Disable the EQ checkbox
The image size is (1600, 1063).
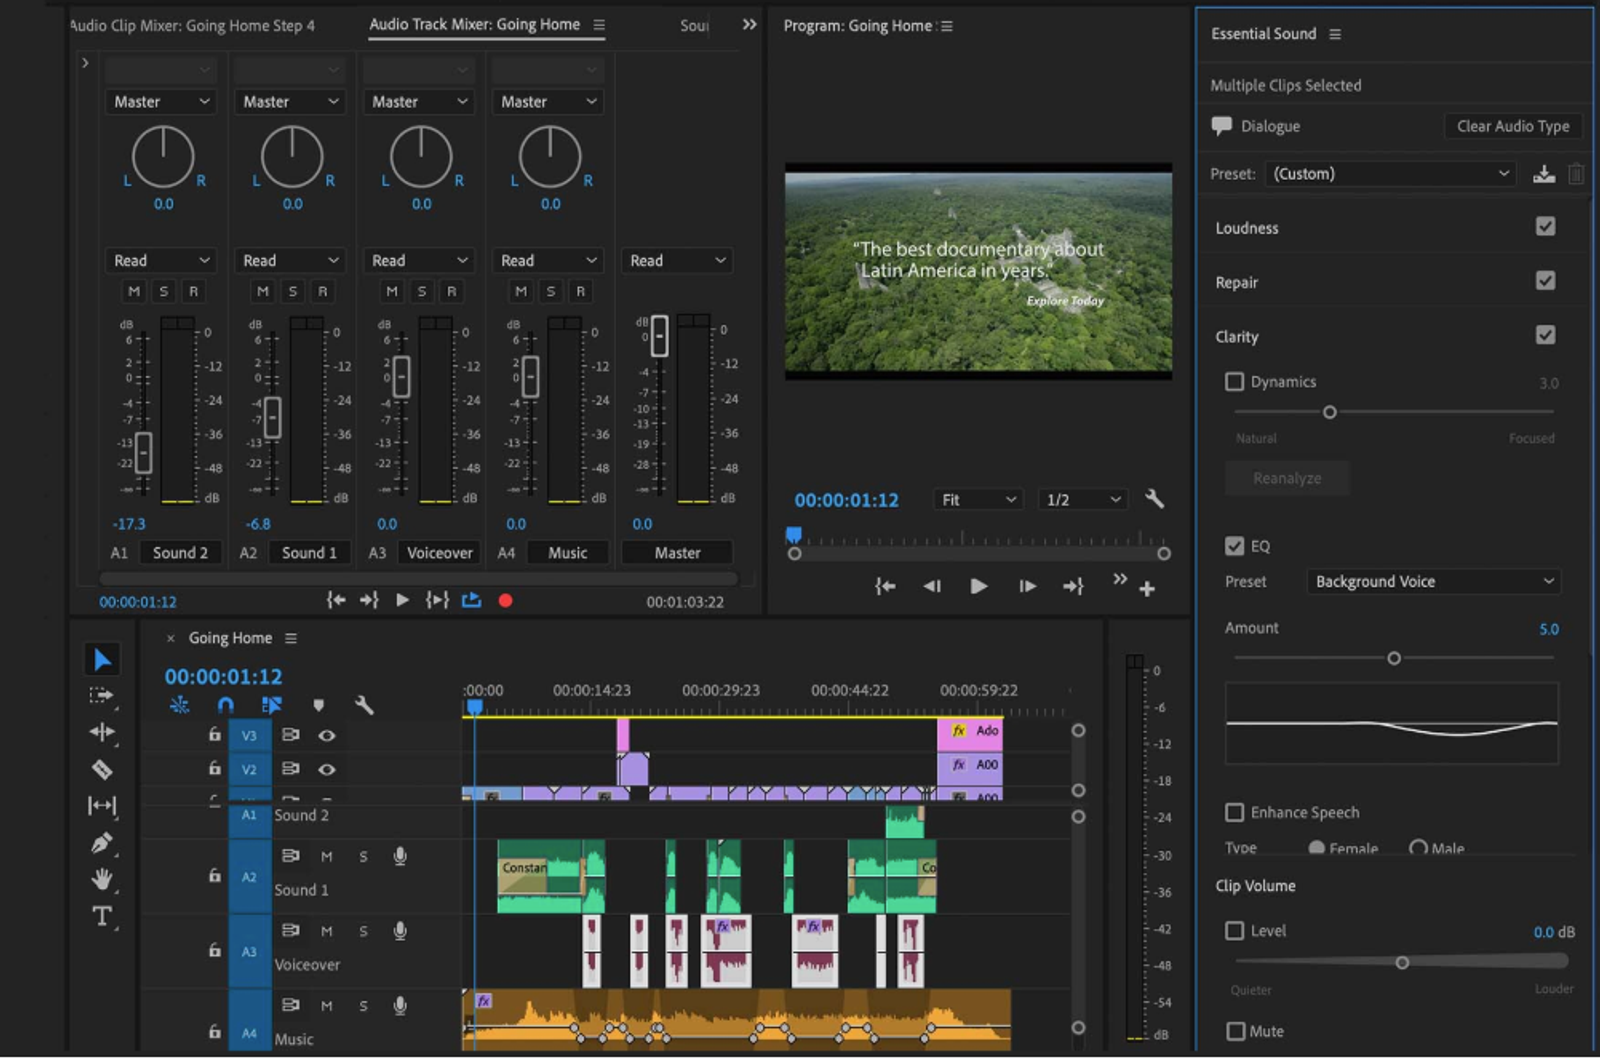click(x=1235, y=546)
